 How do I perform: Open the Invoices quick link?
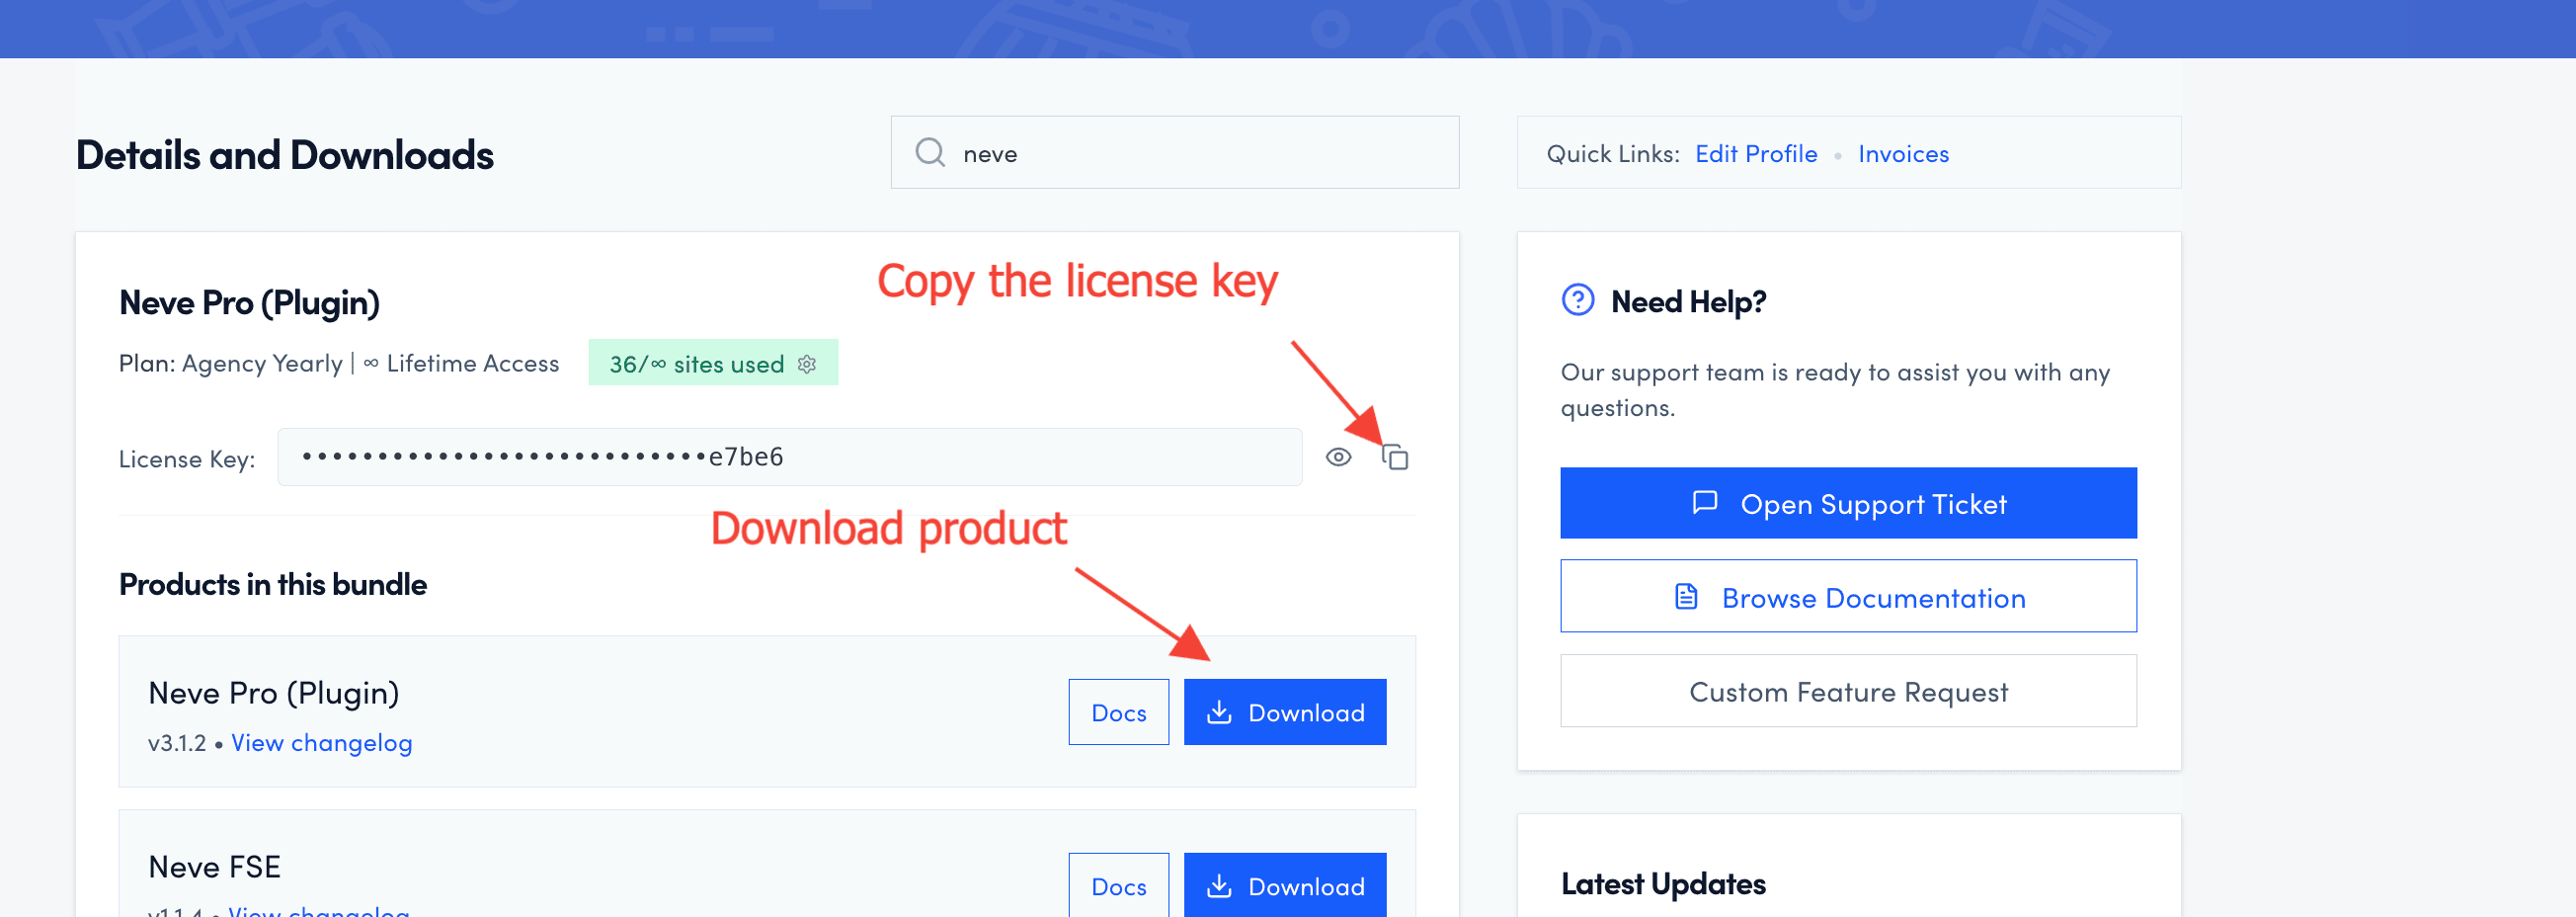click(x=1902, y=153)
